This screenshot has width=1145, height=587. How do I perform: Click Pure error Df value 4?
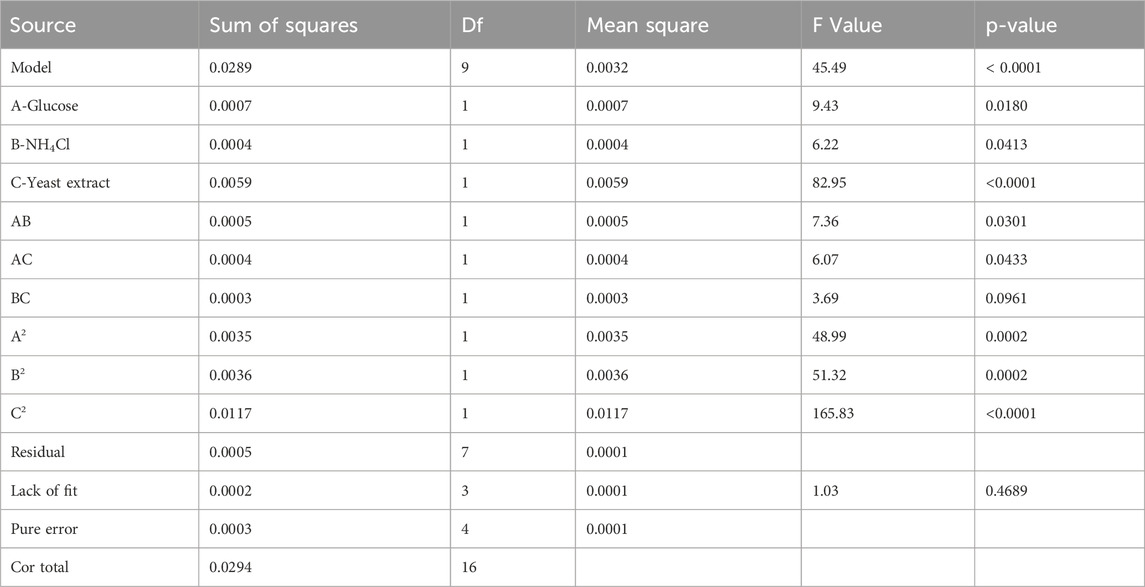[466, 528]
